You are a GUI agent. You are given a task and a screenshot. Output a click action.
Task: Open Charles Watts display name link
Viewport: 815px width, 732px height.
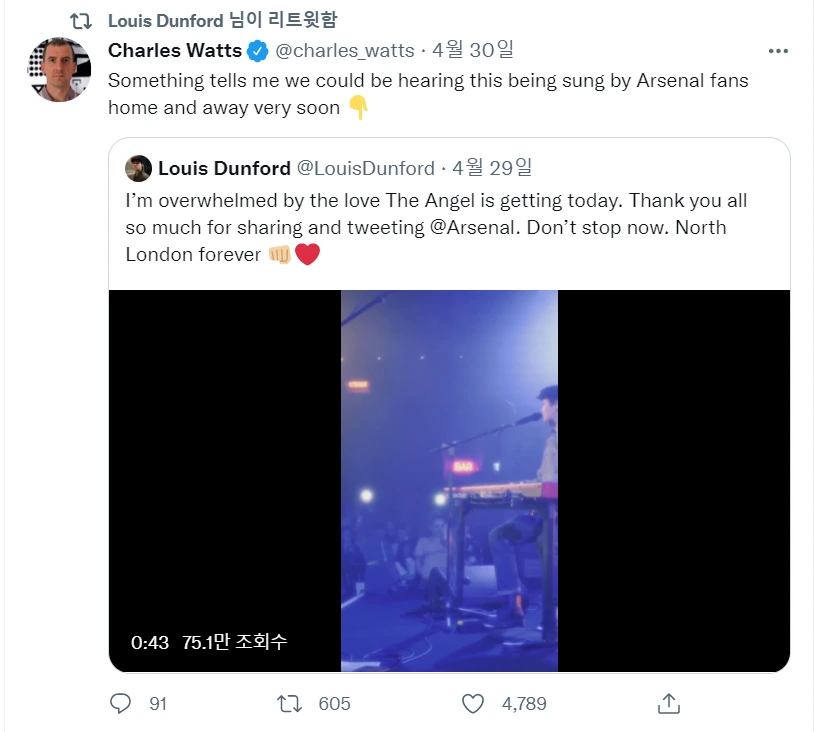pyautogui.click(x=175, y=50)
